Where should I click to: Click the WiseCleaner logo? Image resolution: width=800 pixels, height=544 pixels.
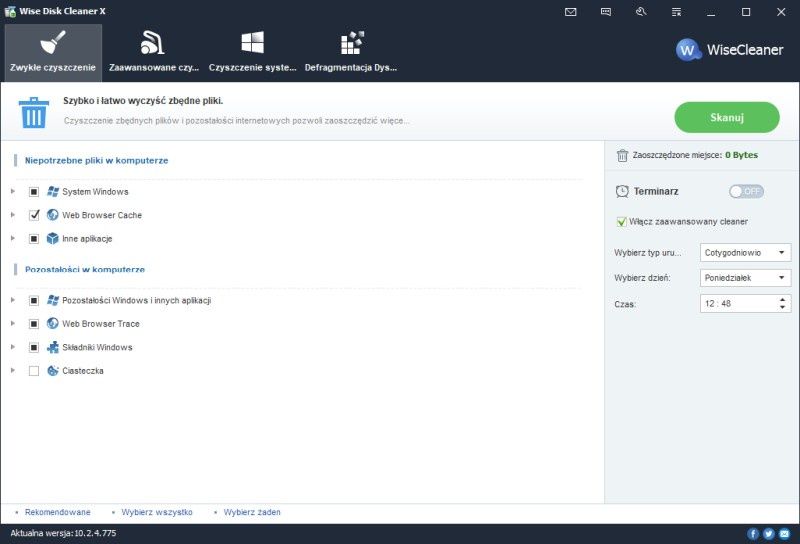730,50
